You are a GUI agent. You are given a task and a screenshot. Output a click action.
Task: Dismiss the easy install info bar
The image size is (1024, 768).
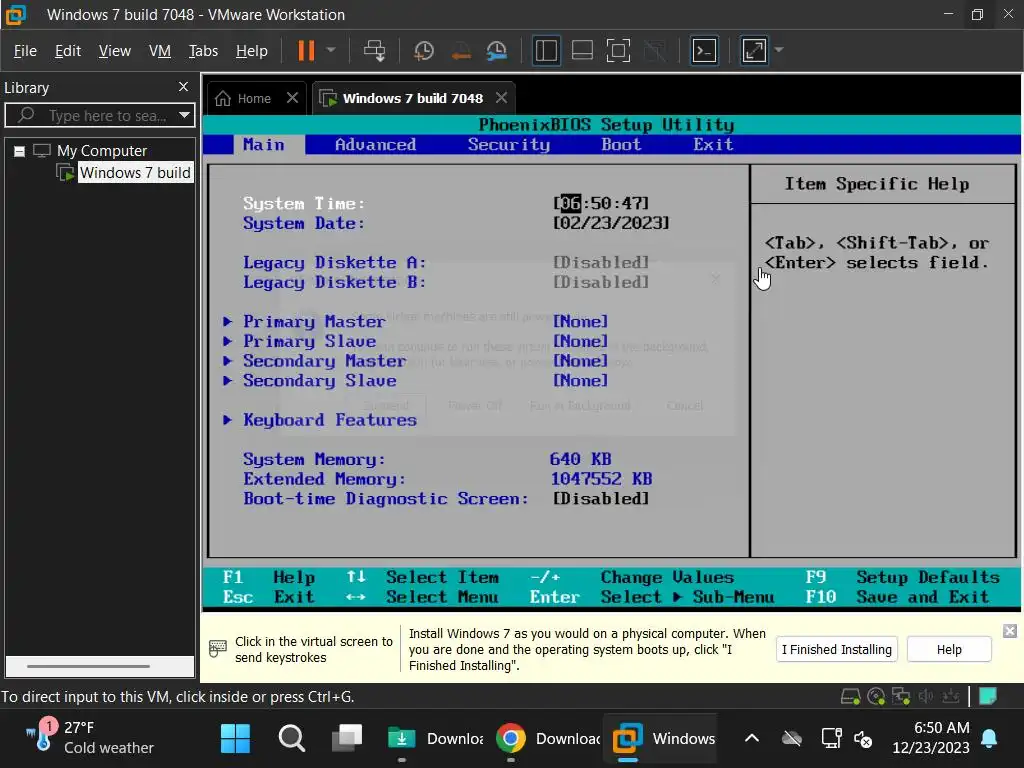[x=1010, y=631]
